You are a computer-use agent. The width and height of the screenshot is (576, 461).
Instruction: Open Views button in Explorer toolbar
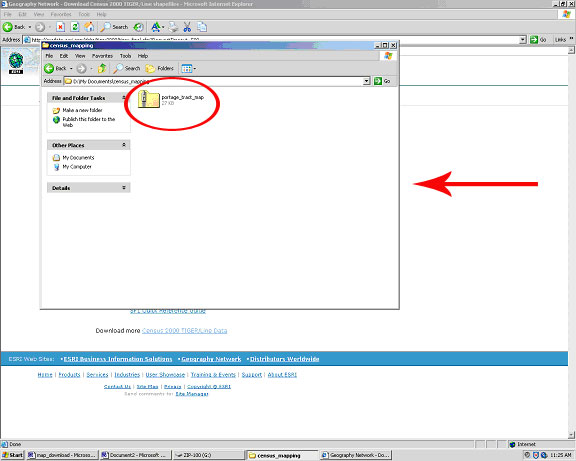188,68
